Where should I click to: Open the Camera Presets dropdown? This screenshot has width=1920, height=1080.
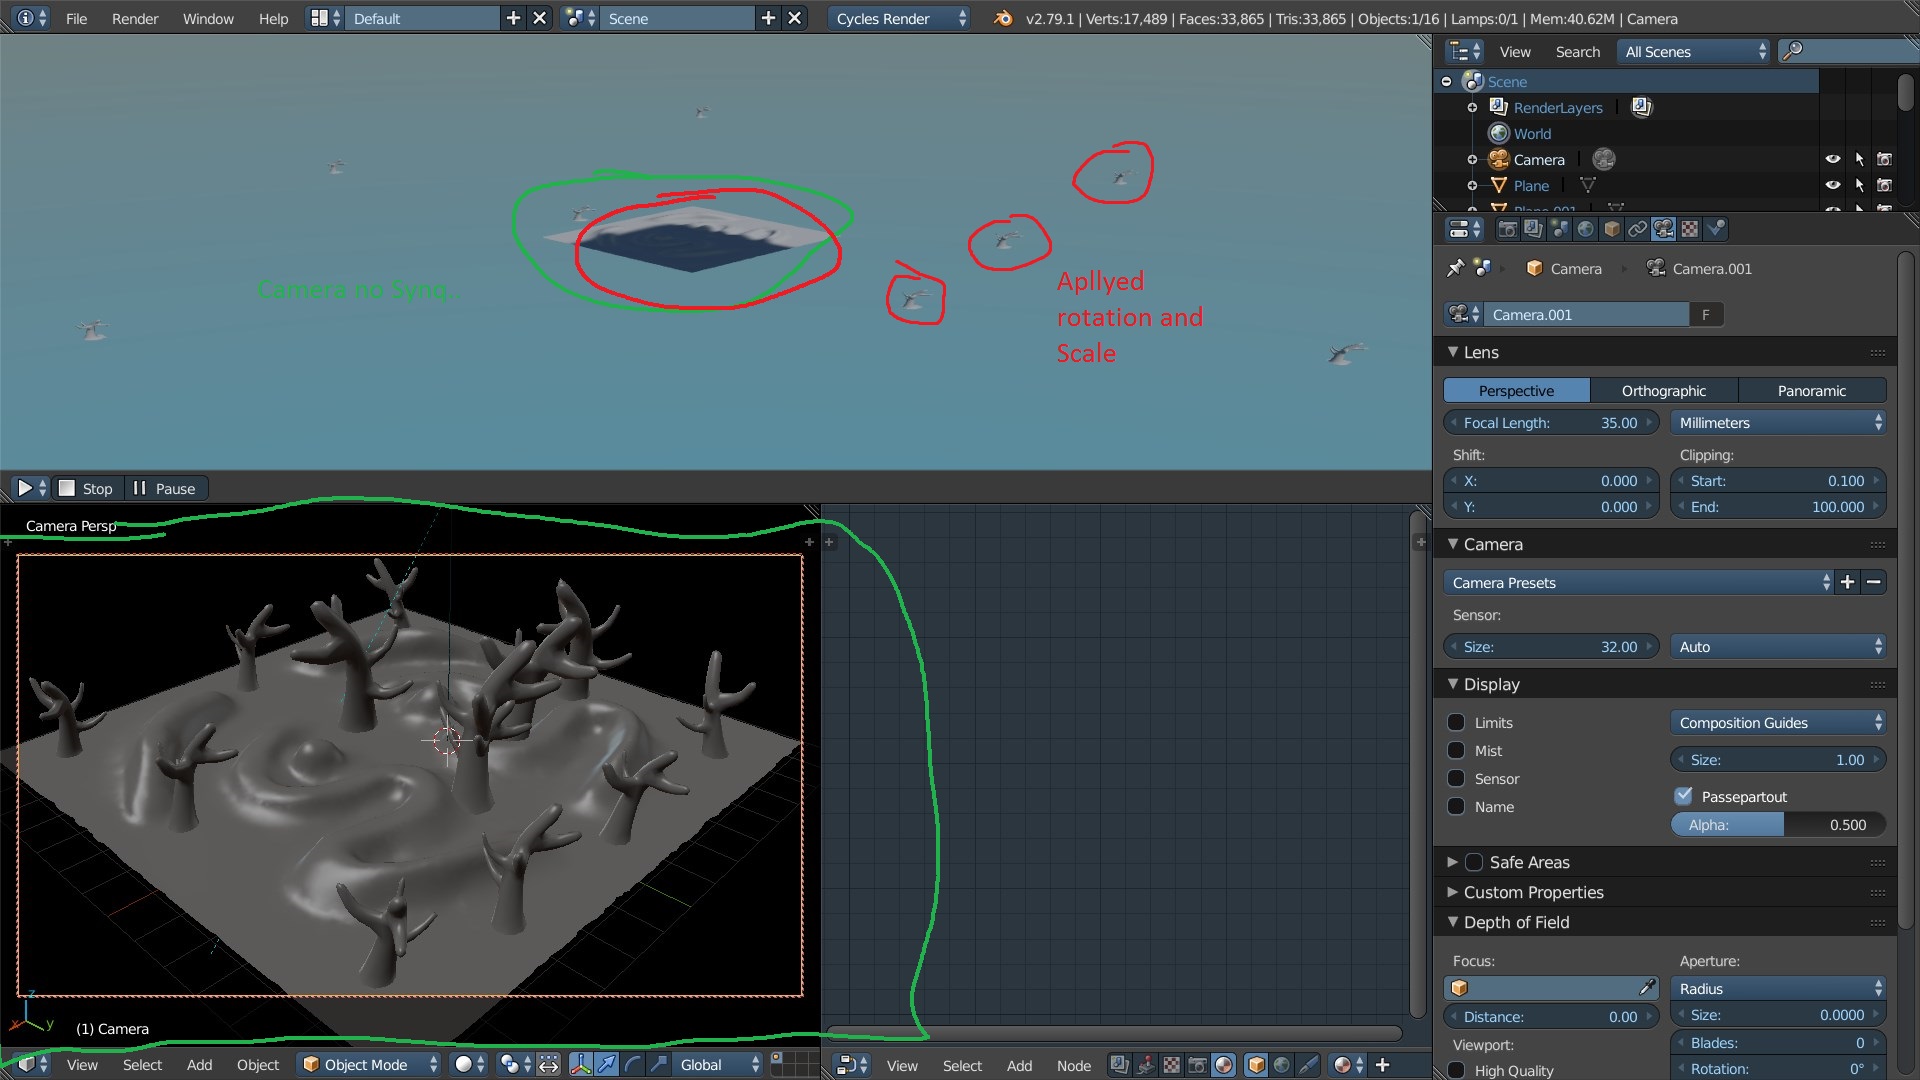click(x=1639, y=582)
